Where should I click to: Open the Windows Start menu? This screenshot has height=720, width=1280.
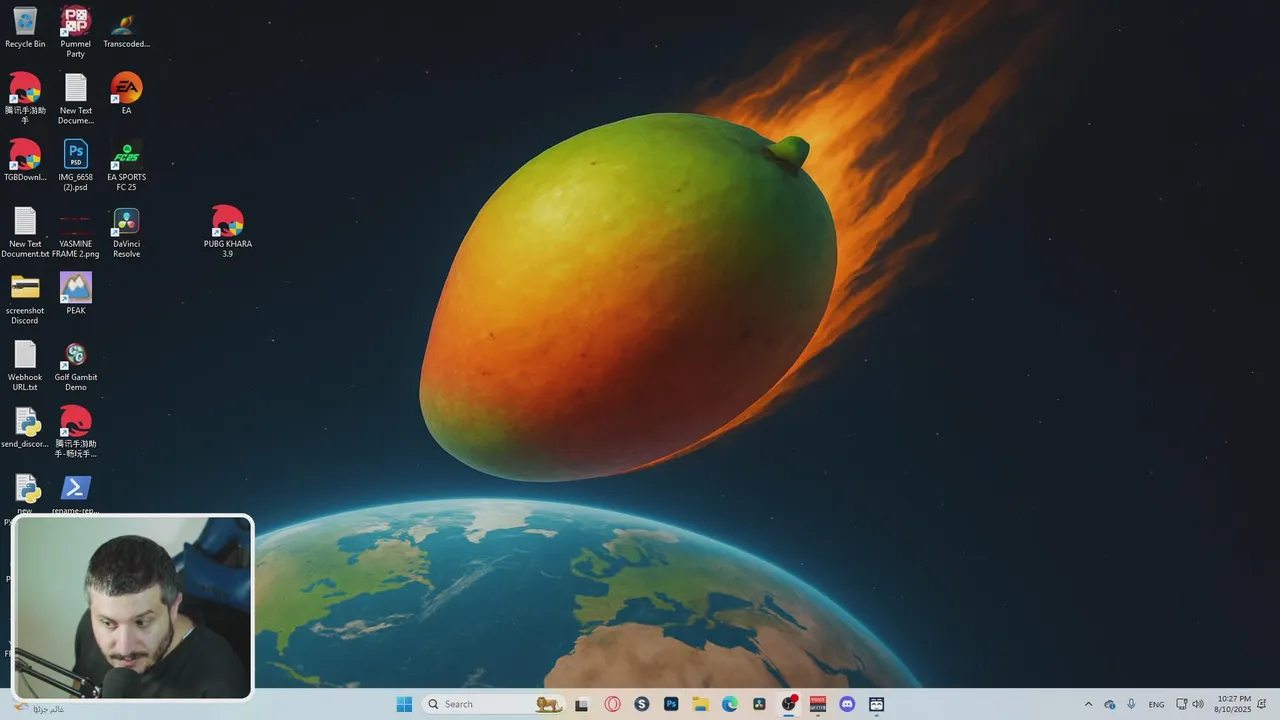[404, 704]
